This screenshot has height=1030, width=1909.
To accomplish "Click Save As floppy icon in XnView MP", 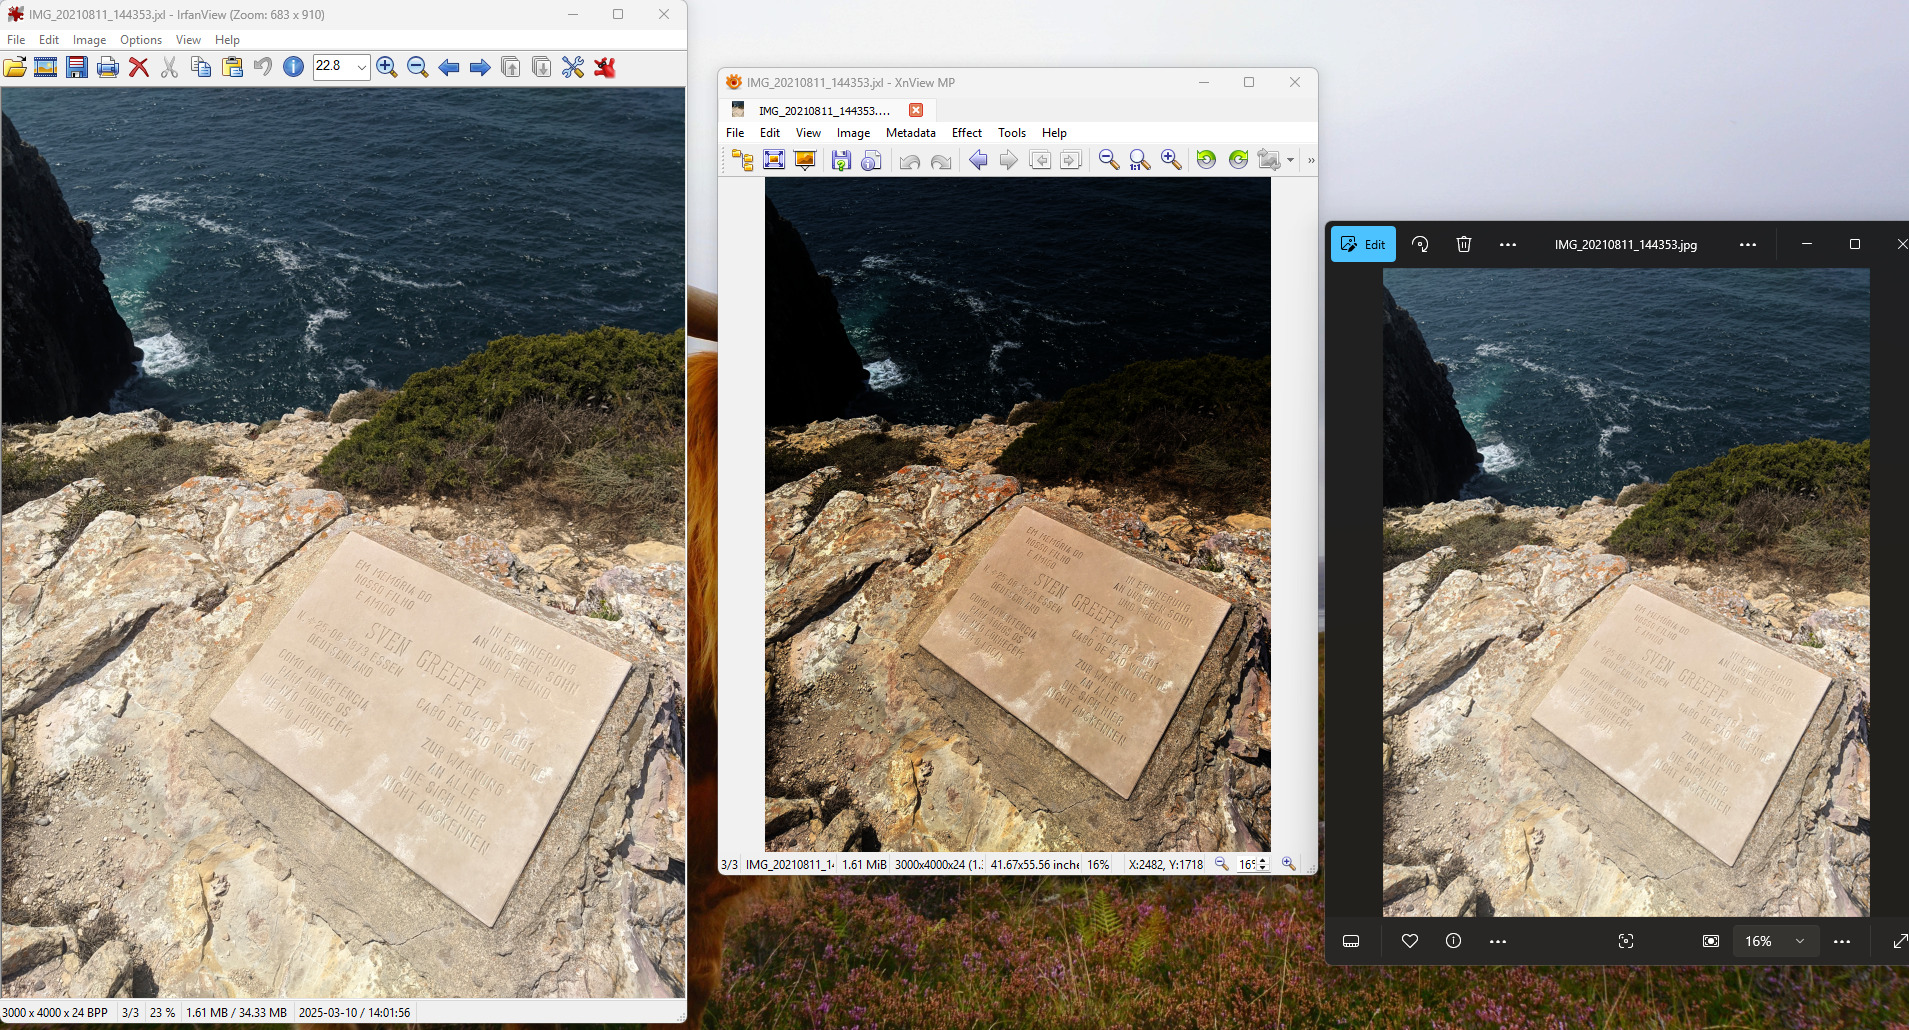I will coord(841,160).
